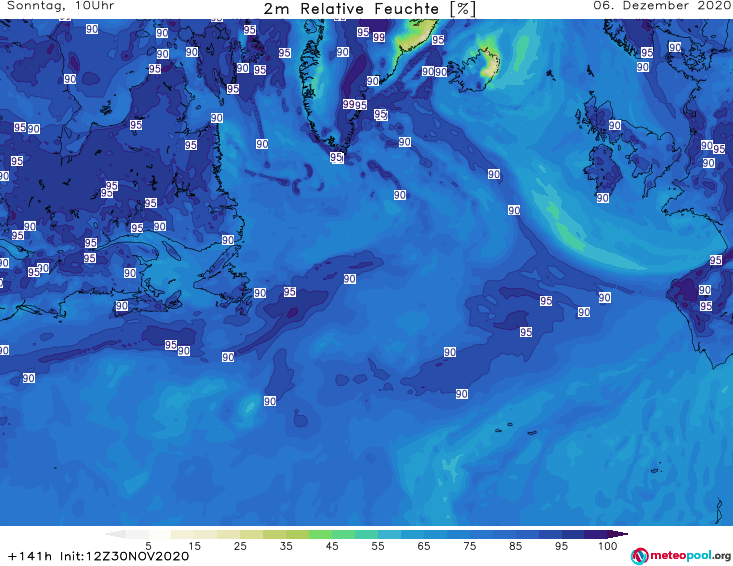Click the '06. Dezember 2020' date label
The width and height of the screenshot is (733, 566).
662,6
